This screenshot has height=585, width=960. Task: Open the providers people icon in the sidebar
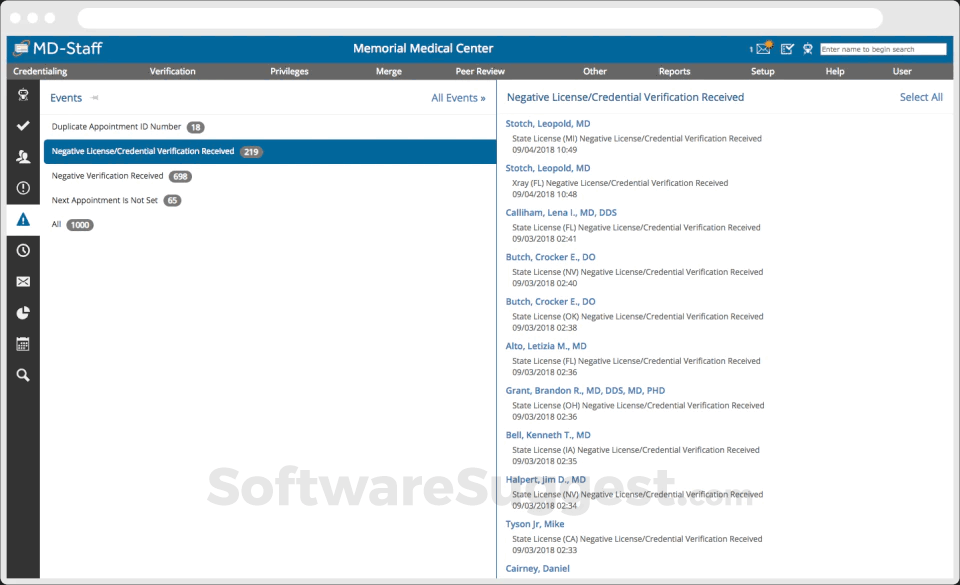pyautogui.click(x=22, y=156)
